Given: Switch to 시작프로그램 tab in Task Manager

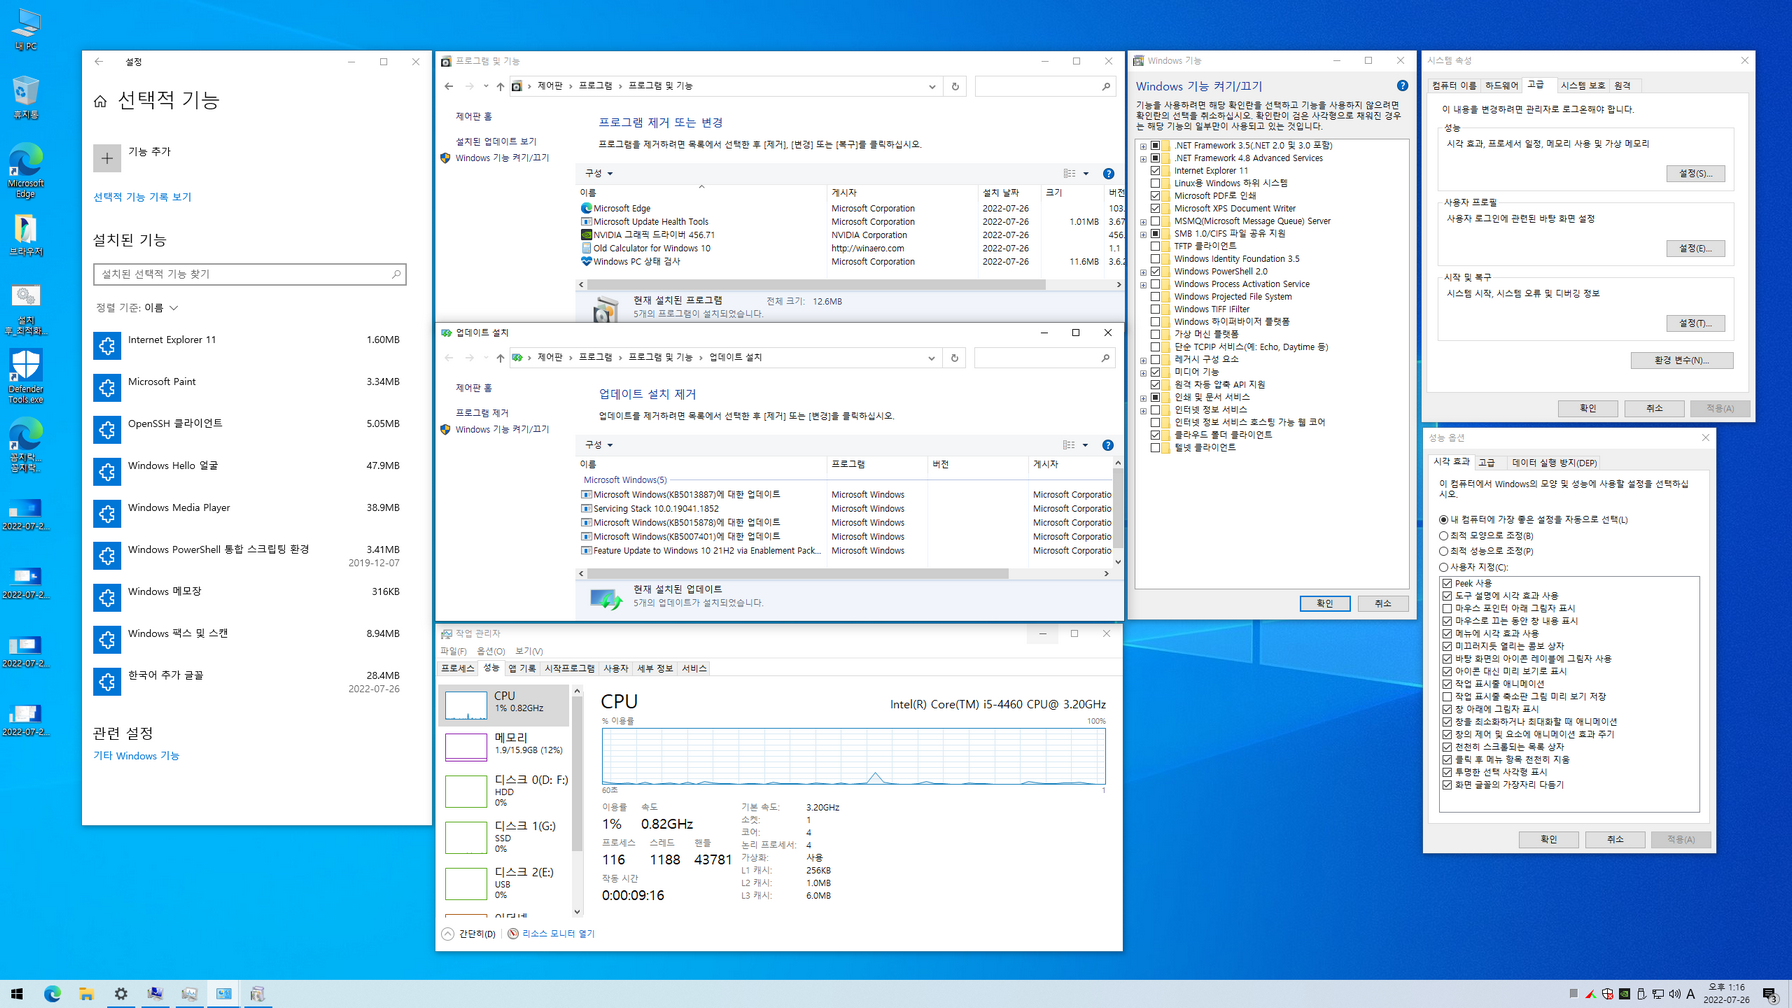Looking at the screenshot, I should (x=570, y=669).
